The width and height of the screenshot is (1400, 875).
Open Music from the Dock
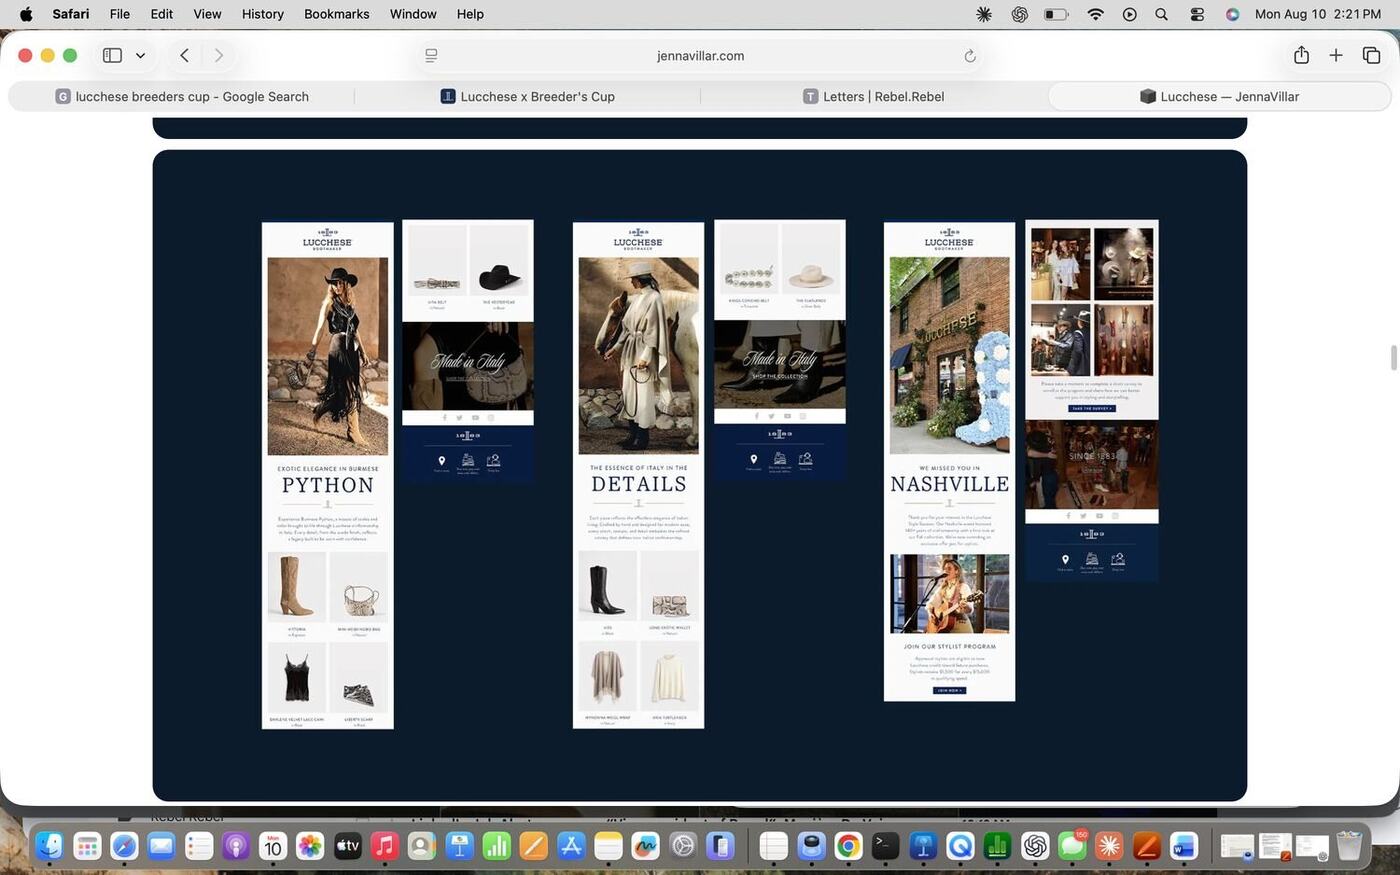(385, 847)
